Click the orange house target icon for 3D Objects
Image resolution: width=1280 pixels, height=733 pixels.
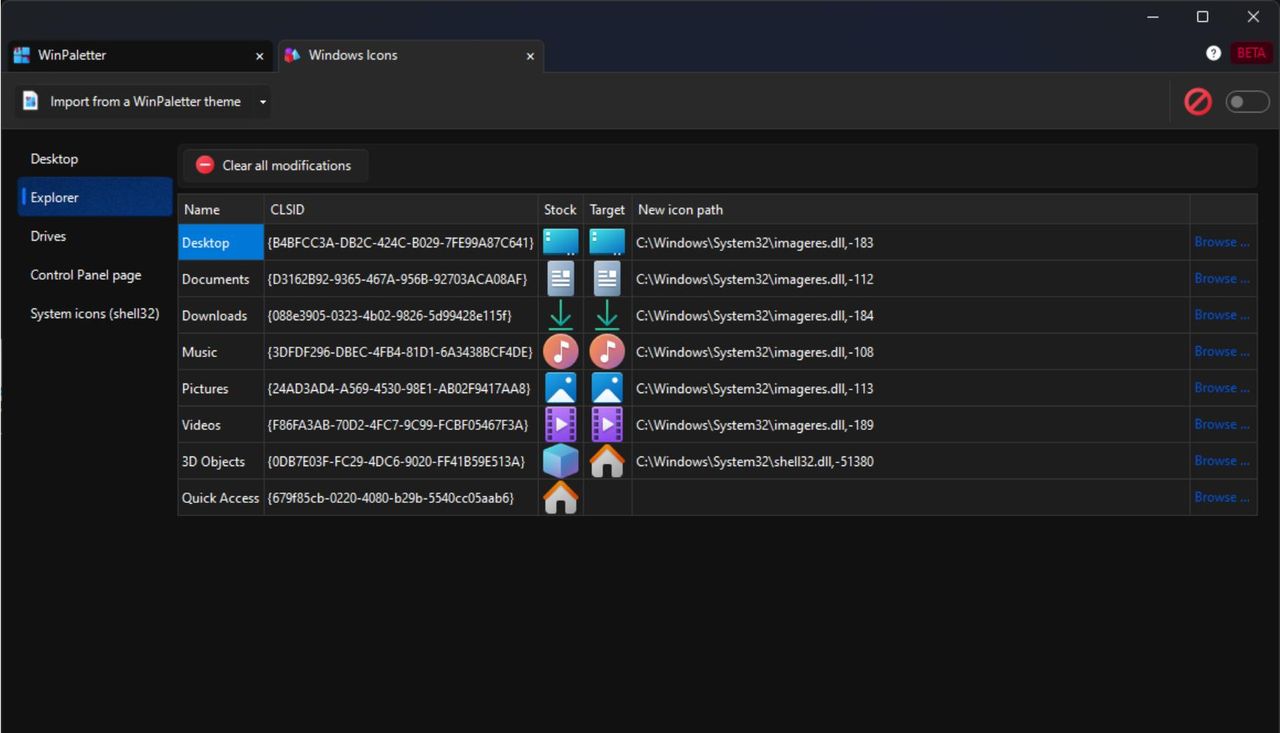click(607, 460)
